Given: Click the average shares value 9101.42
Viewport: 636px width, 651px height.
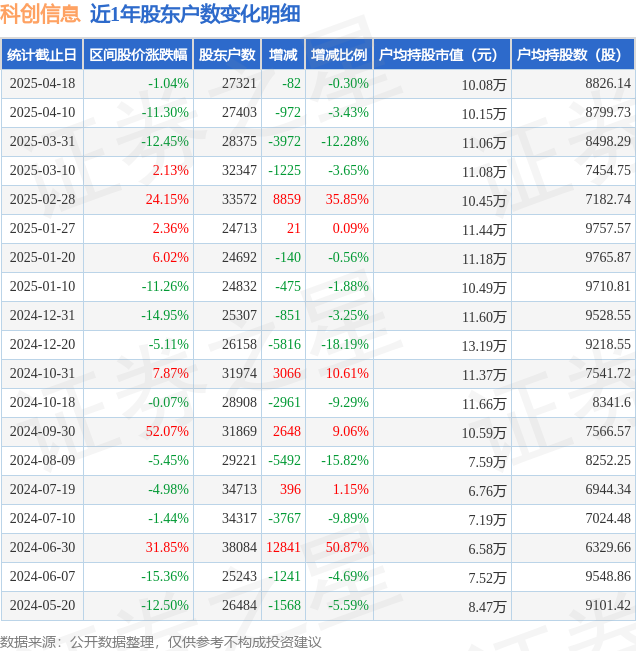Looking at the screenshot, I should point(608,606).
